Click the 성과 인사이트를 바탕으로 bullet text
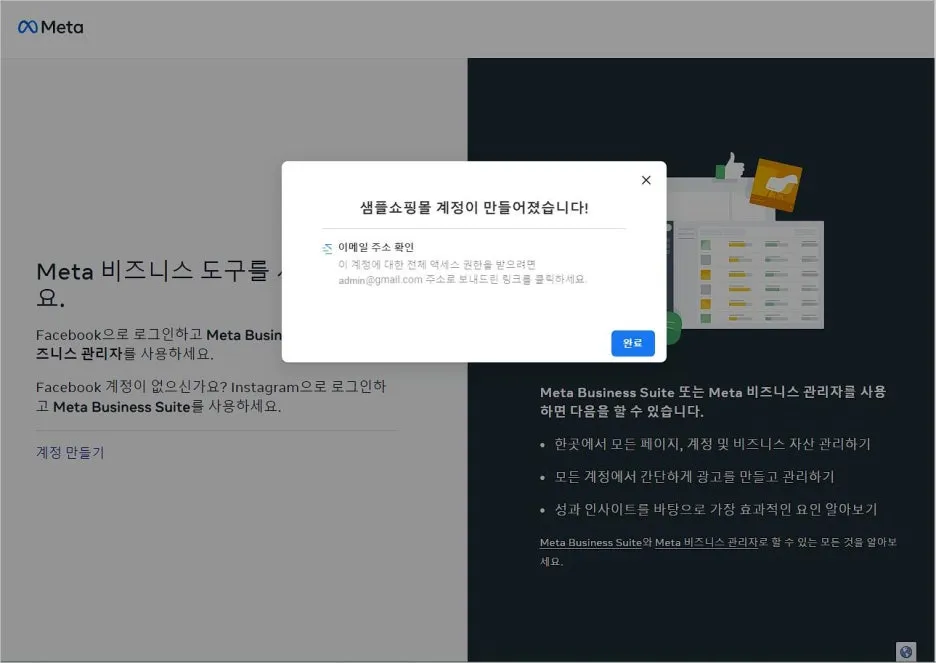The height and width of the screenshot is (663, 936). (x=716, y=509)
